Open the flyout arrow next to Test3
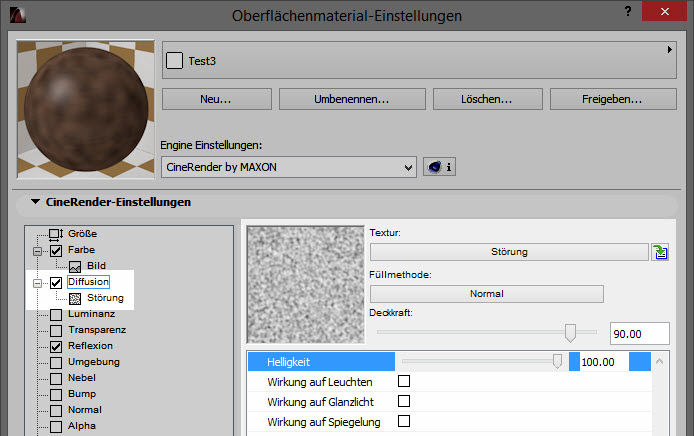The width and height of the screenshot is (694, 436). coord(670,50)
